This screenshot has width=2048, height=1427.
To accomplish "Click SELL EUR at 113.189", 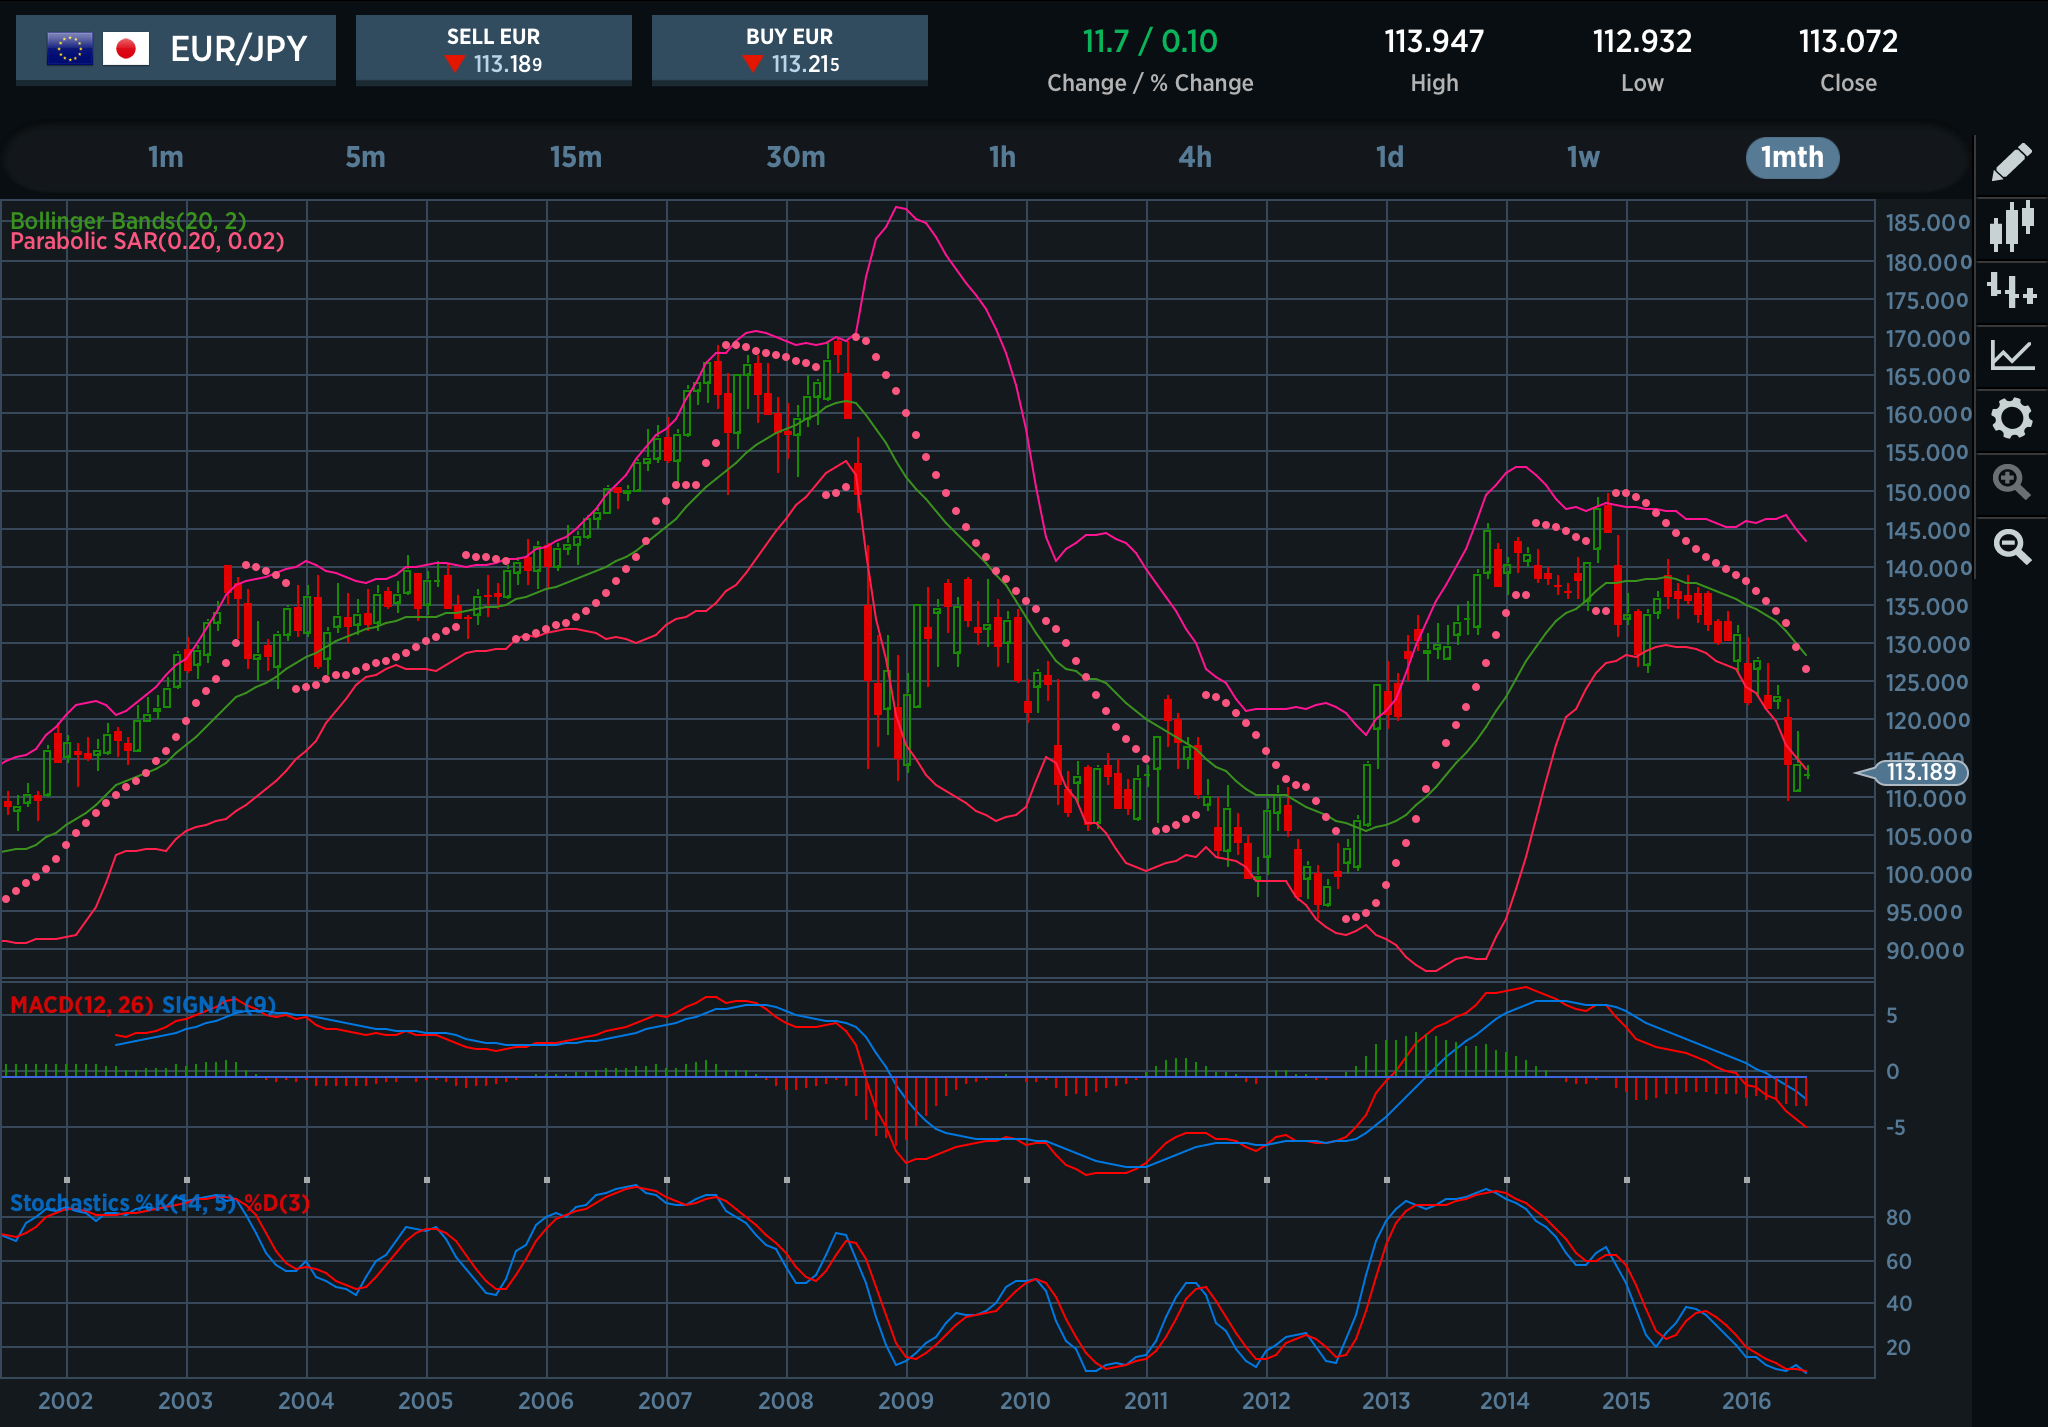I will click(493, 50).
